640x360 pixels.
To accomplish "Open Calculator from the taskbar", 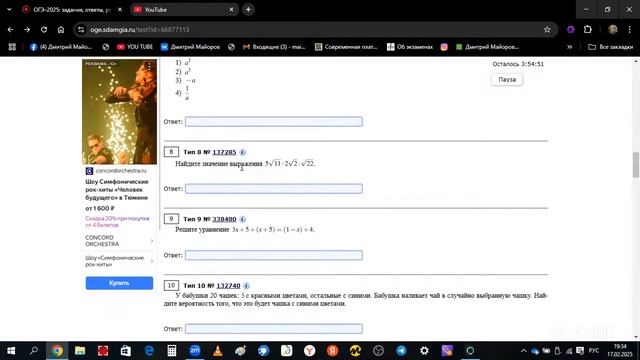I will pyautogui.click(x=172, y=351).
